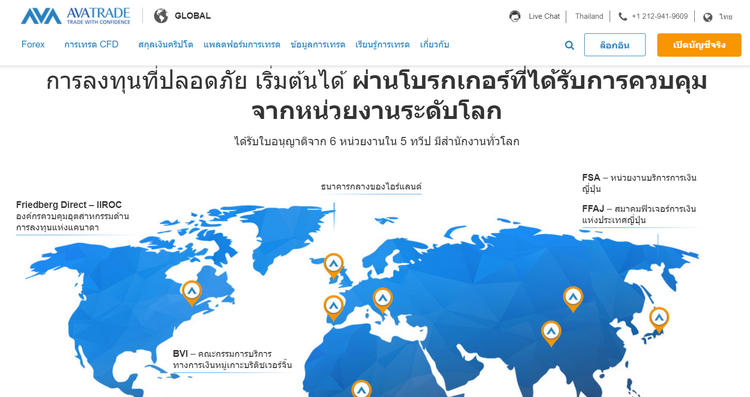This screenshot has width=750, height=397.
Task: Open Live Chat link
Action: click(544, 16)
